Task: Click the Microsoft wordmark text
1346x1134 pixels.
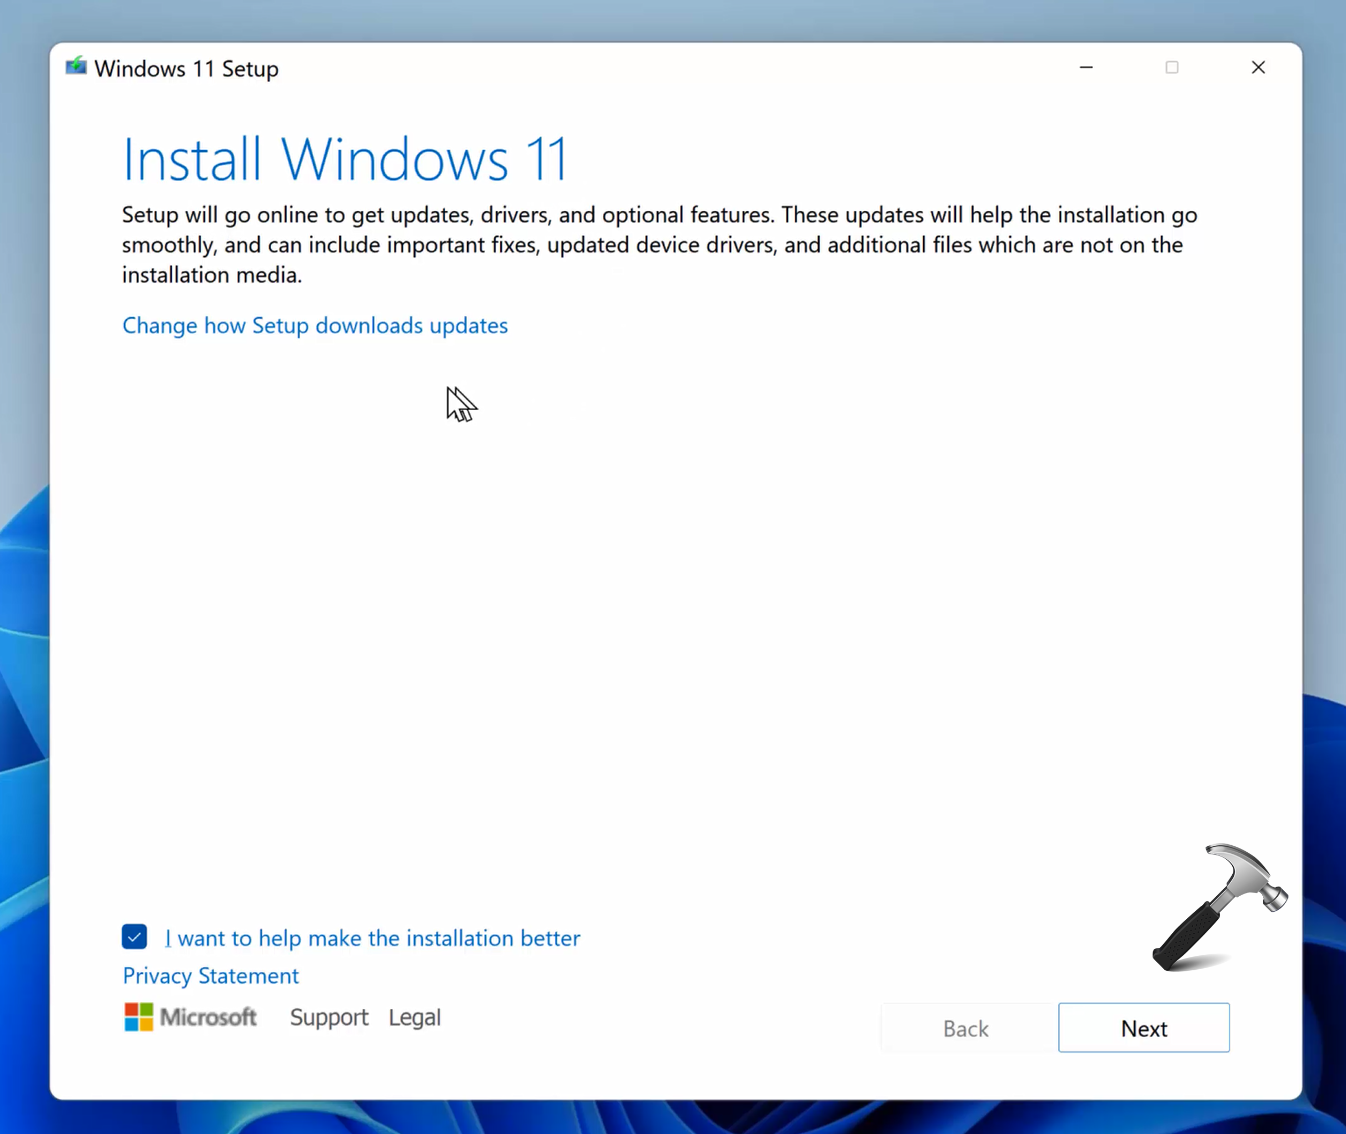Action: (x=208, y=1017)
